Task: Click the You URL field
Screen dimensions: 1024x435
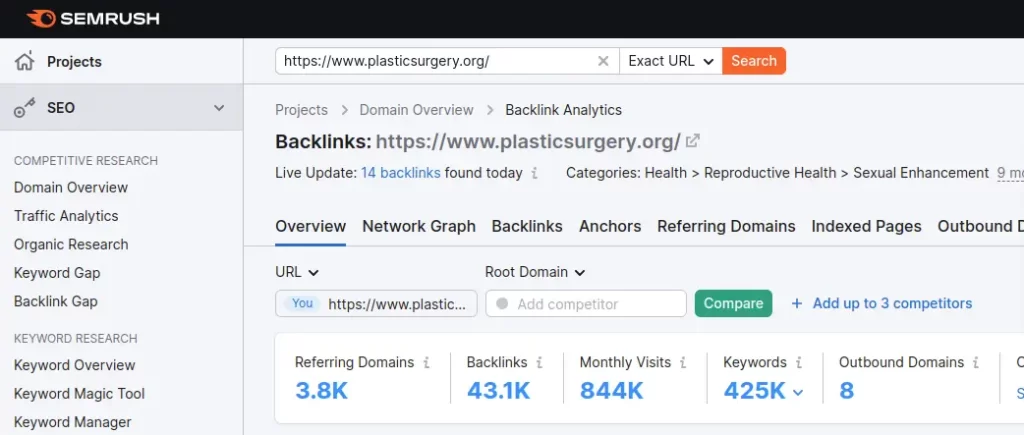Action: pyautogui.click(x=376, y=304)
